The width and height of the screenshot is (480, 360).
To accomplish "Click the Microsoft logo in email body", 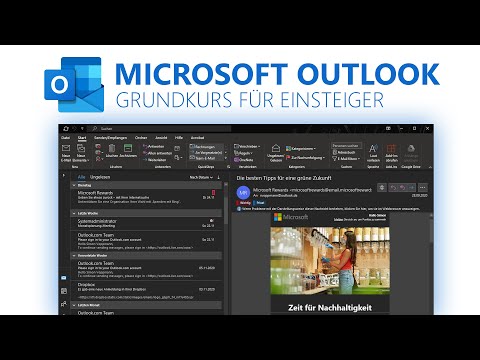I will click(291, 217).
